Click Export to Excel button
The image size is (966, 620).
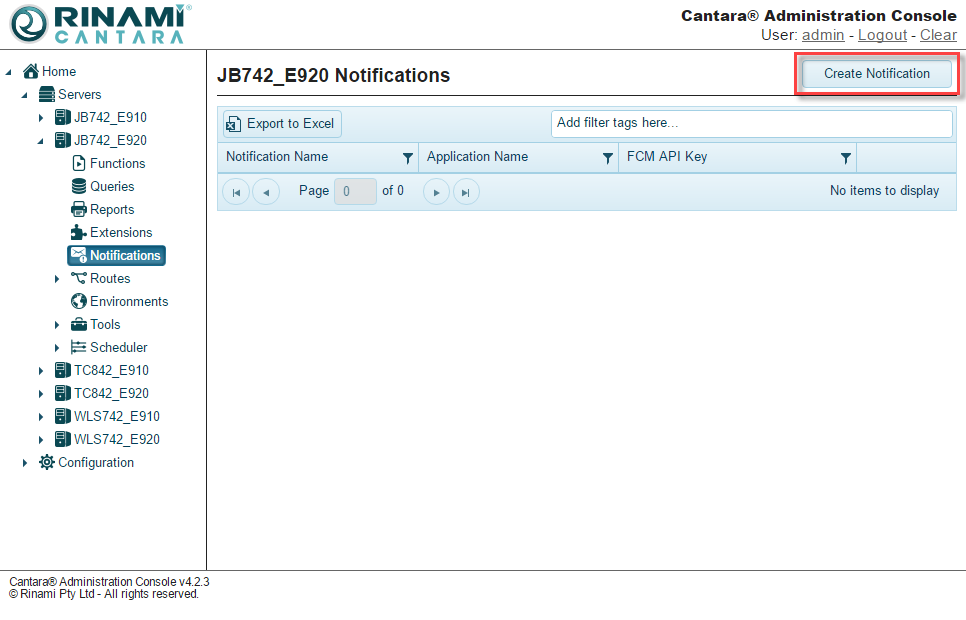[x=281, y=124]
